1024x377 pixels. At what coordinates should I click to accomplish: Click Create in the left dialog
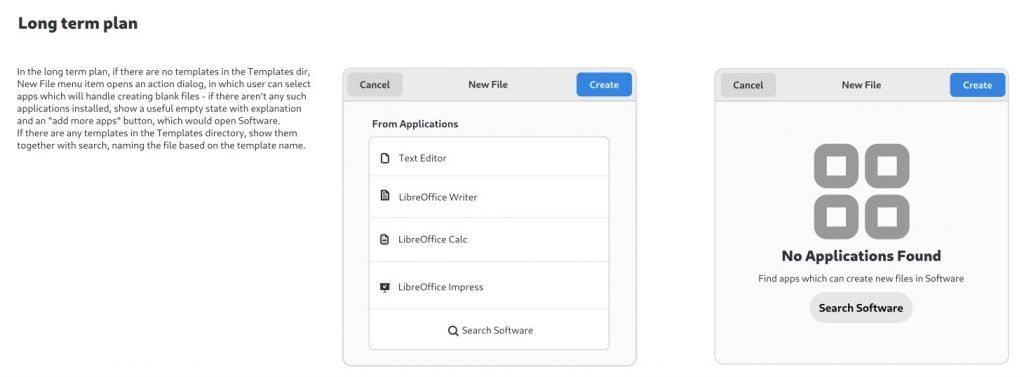click(x=604, y=84)
